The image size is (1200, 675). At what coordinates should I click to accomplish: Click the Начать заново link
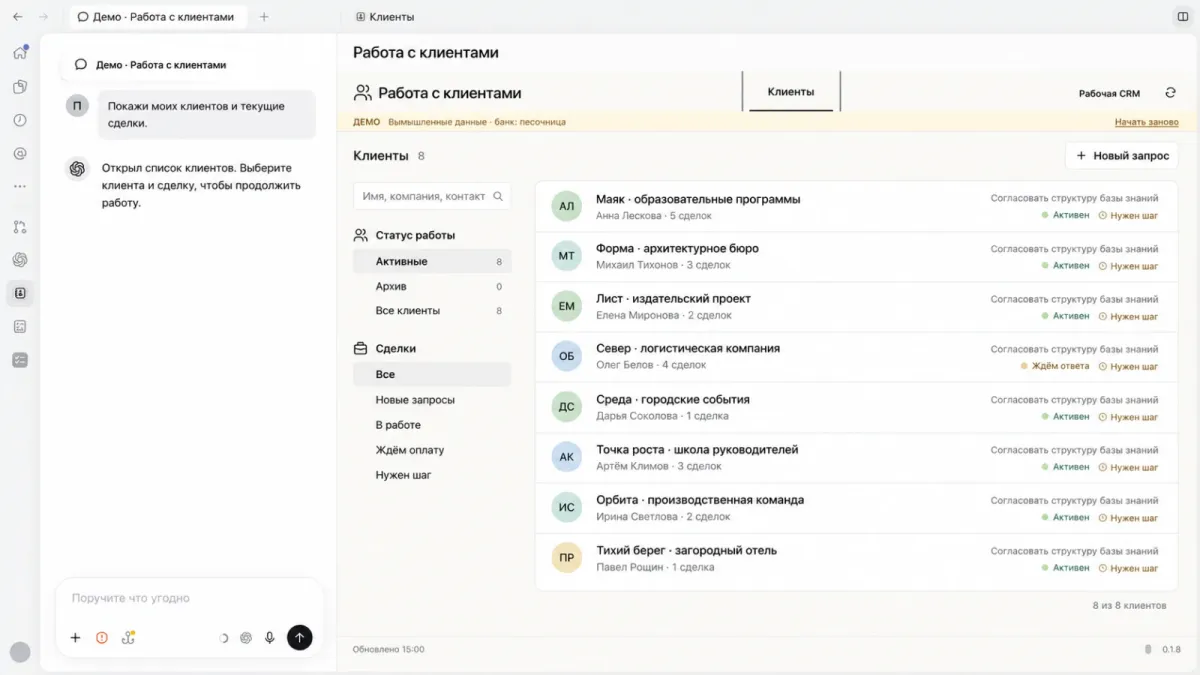[1147, 122]
